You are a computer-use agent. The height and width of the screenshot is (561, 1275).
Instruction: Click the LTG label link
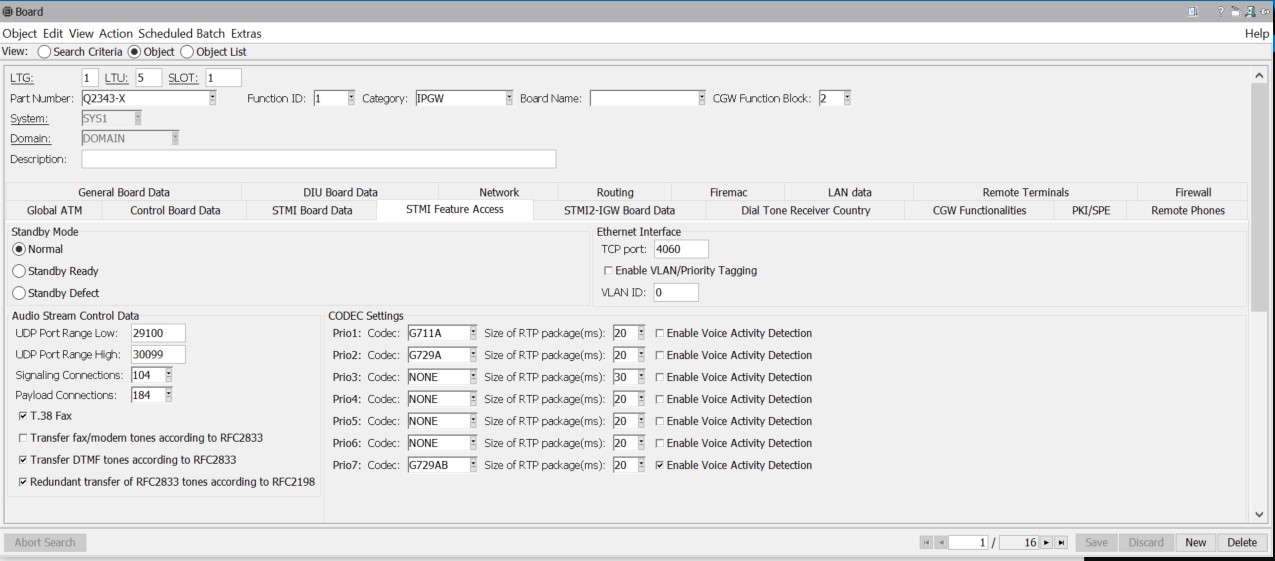point(21,78)
